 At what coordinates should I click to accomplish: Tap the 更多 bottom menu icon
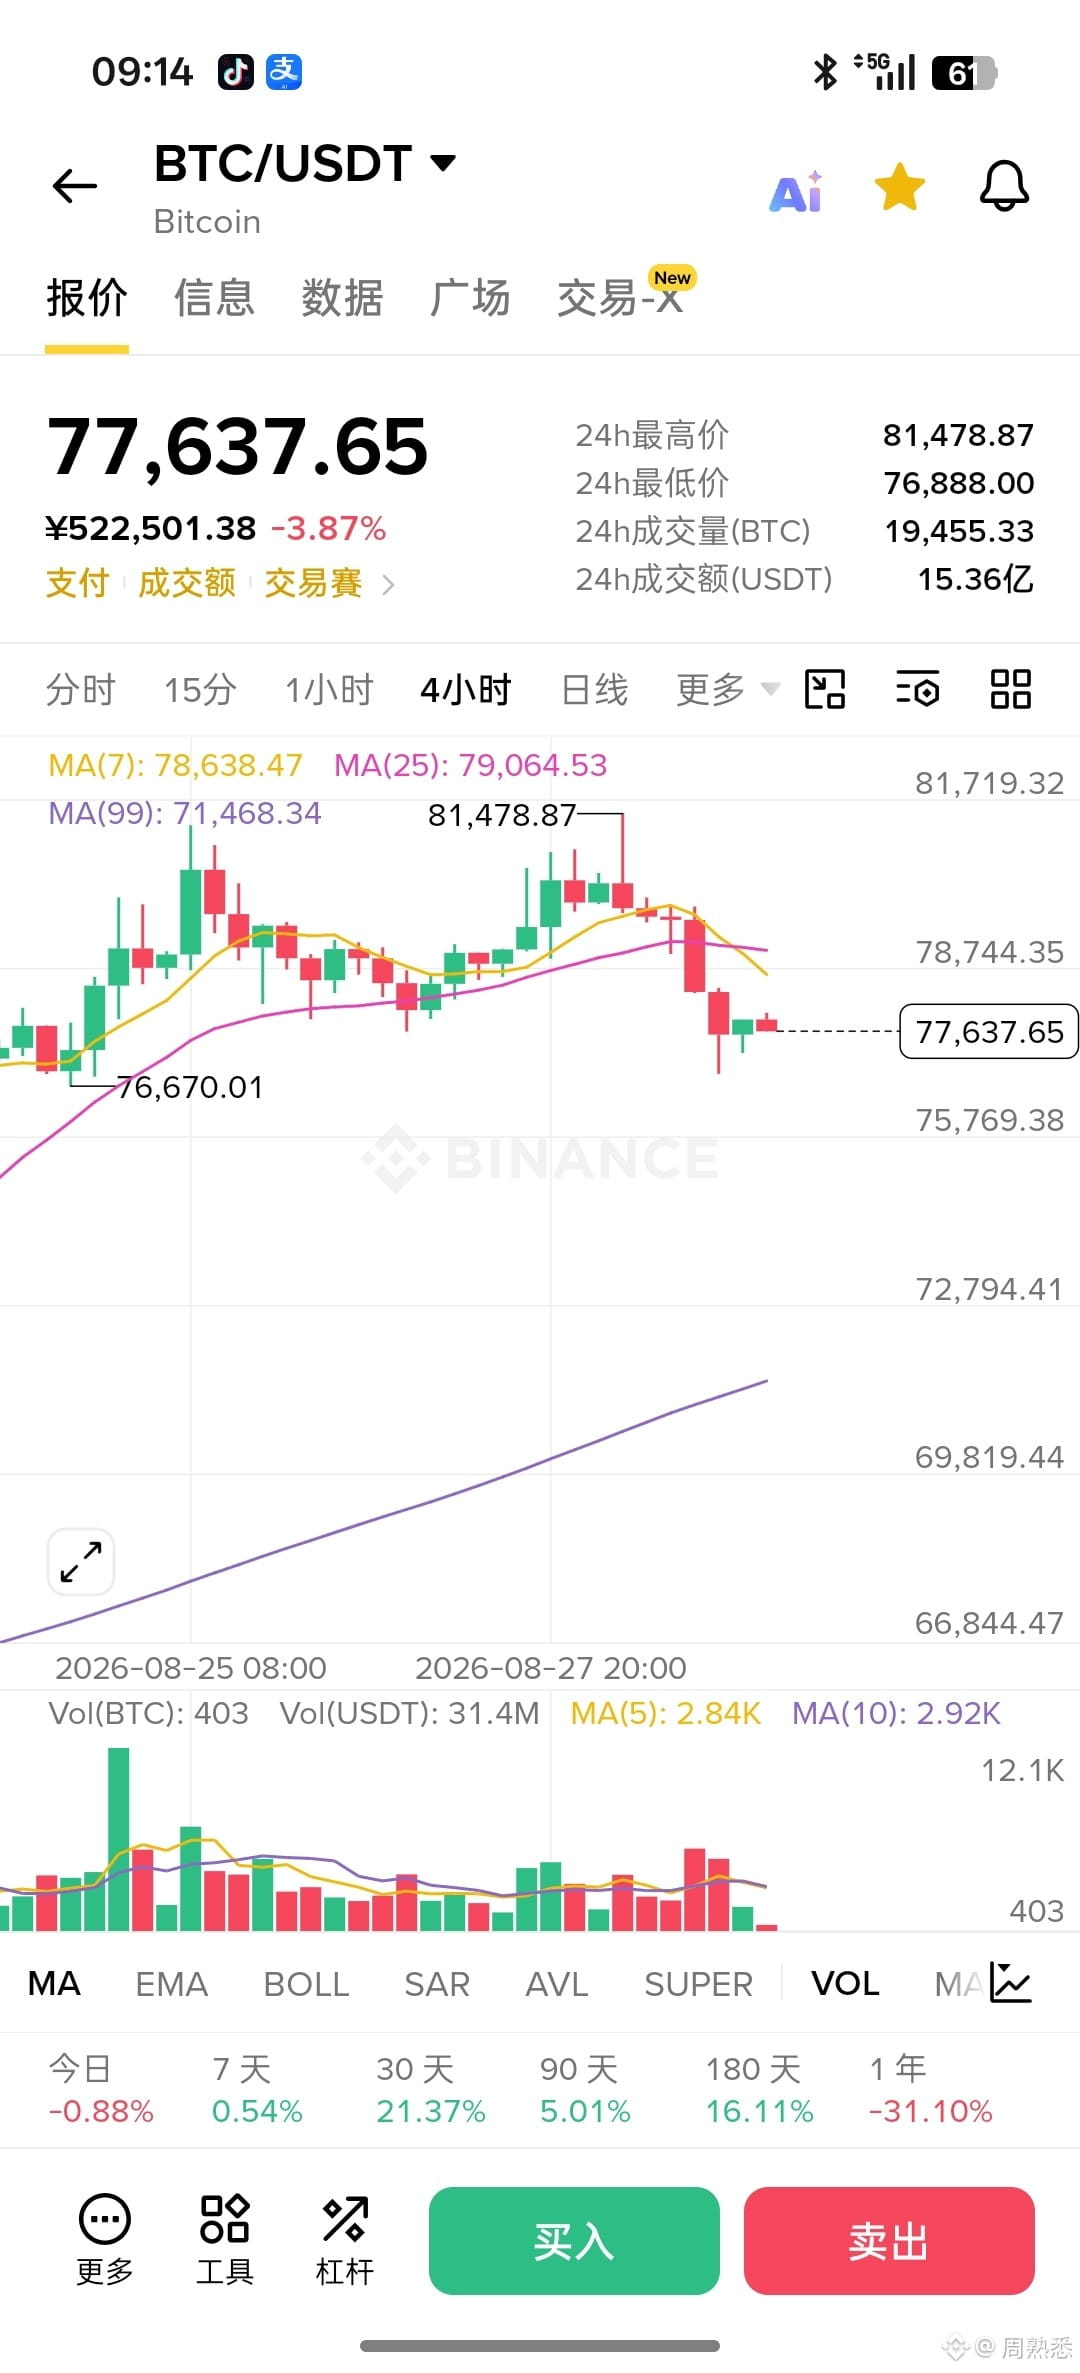[x=105, y=2240]
